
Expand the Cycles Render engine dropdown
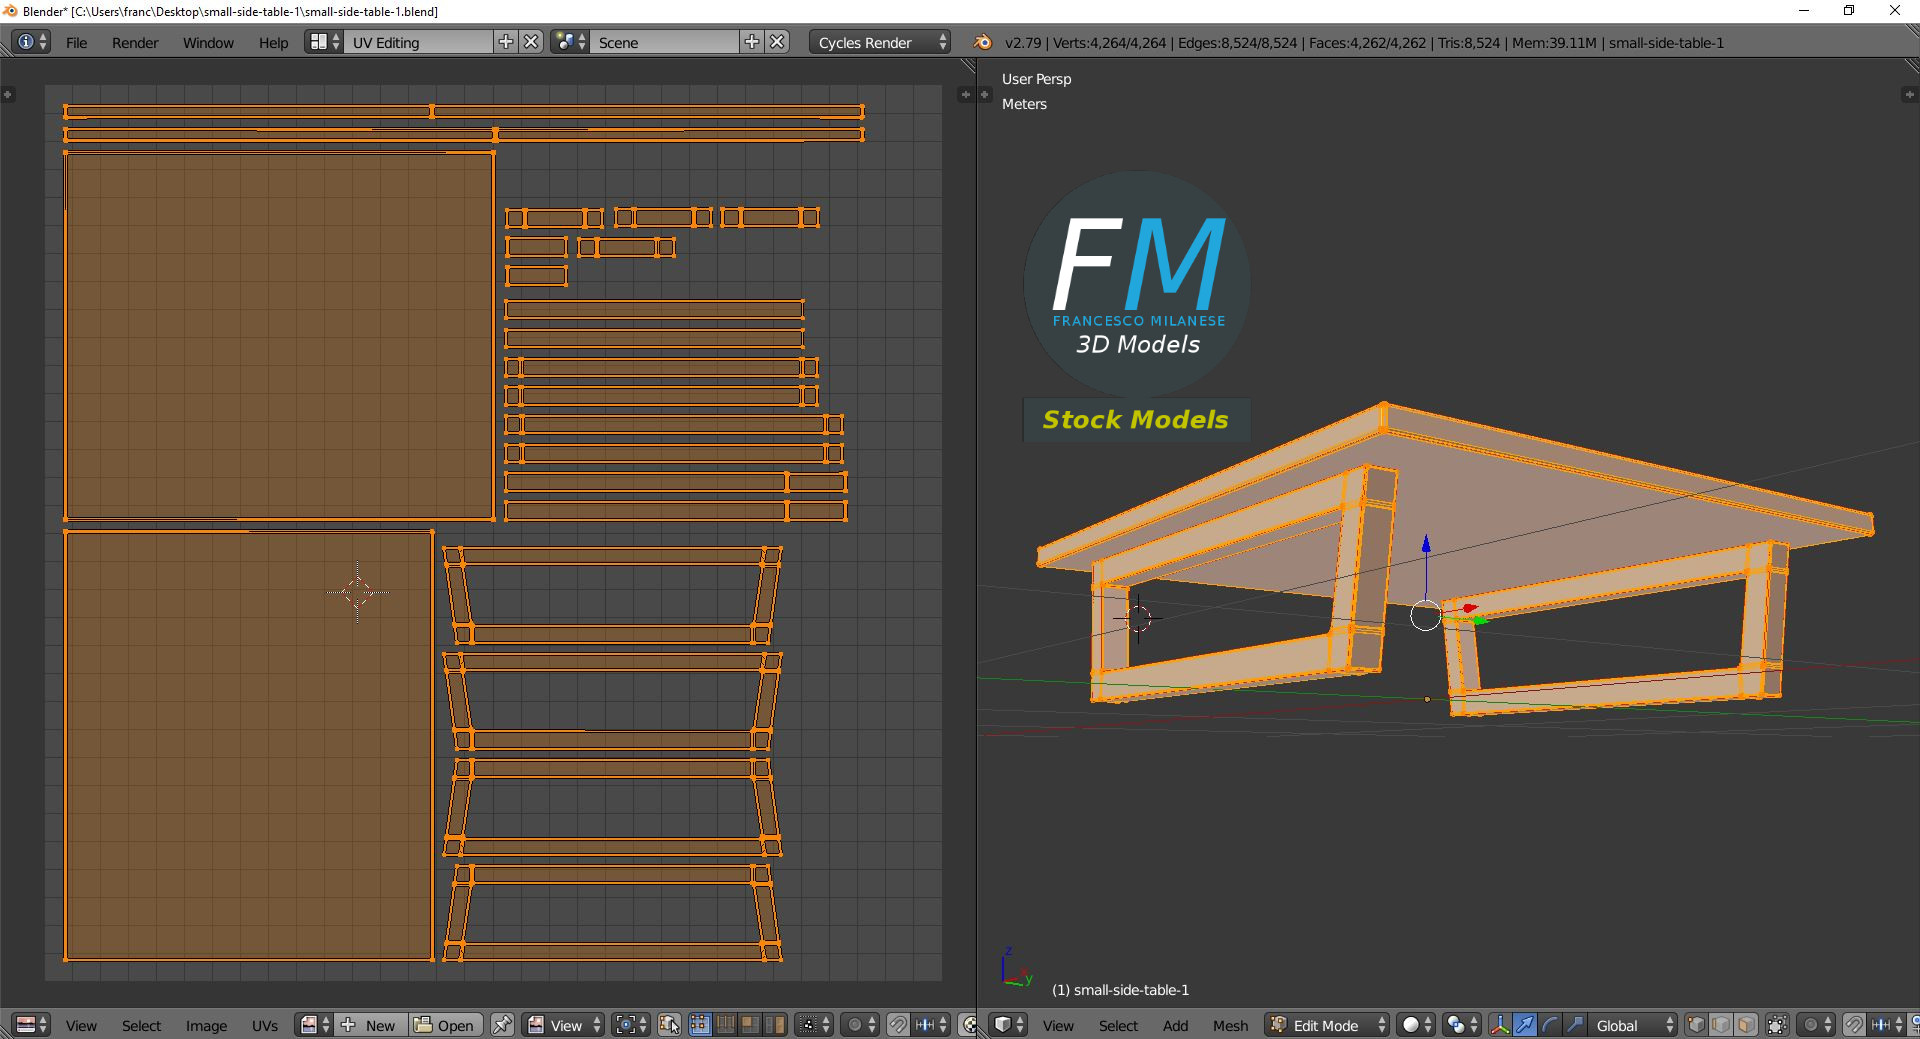879,42
